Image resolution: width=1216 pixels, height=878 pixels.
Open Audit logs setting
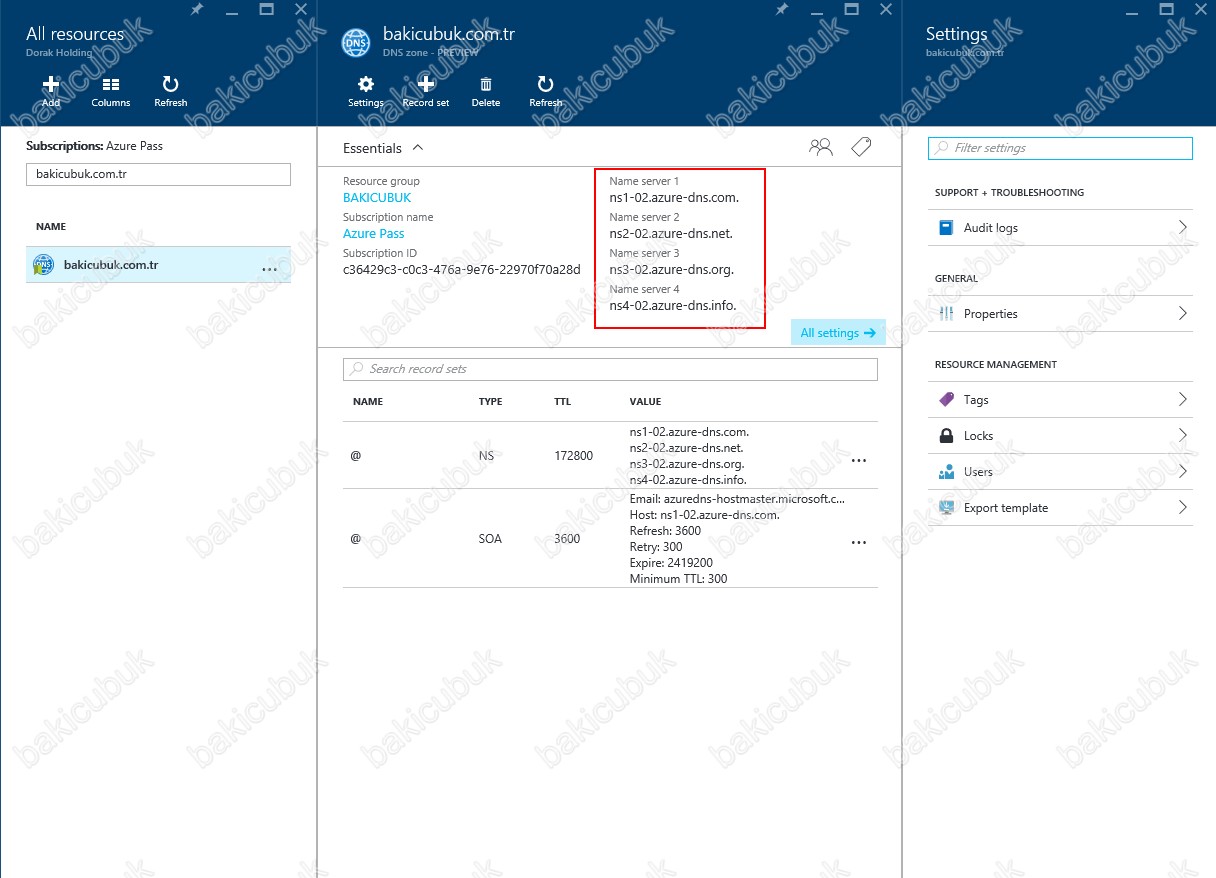(x=1060, y=228)
